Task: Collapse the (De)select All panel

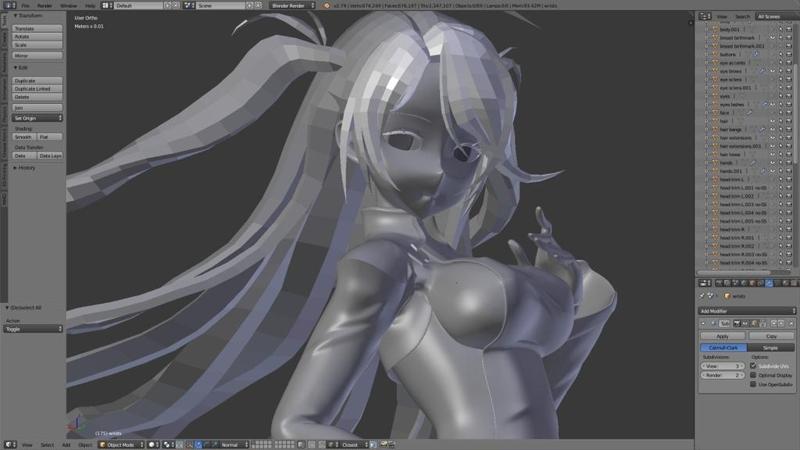Action: (x=7, y=308)
